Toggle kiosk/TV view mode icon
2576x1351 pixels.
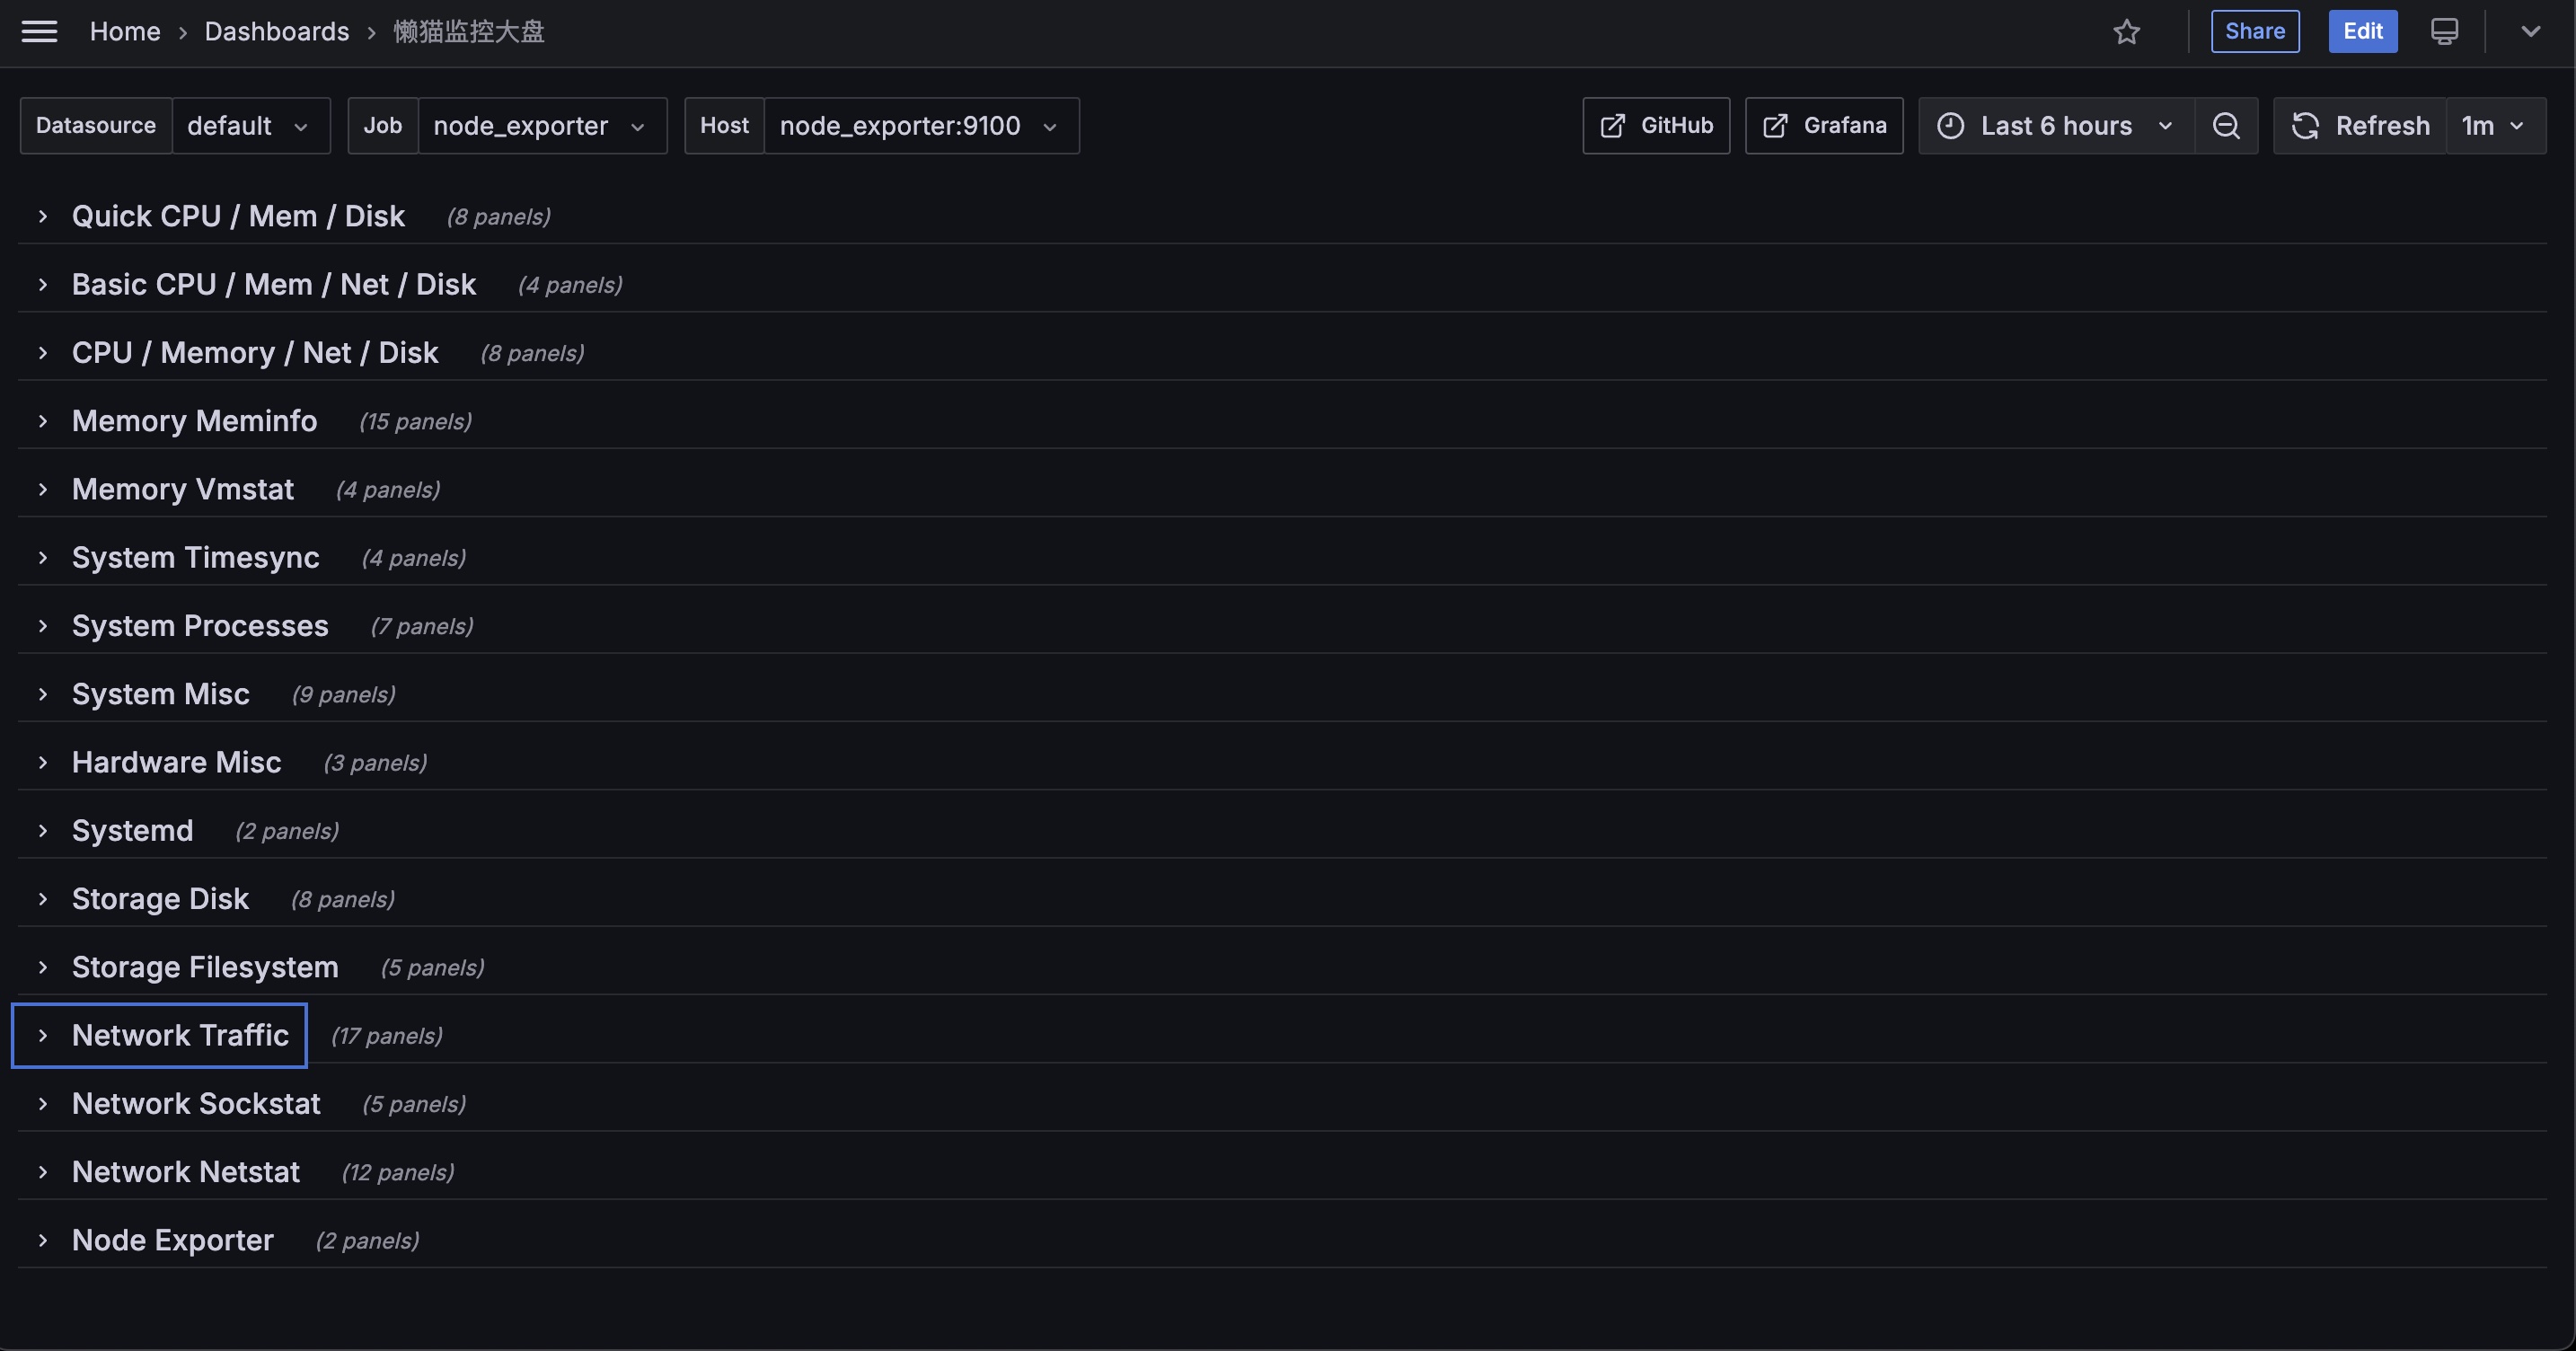(2444, 32)
